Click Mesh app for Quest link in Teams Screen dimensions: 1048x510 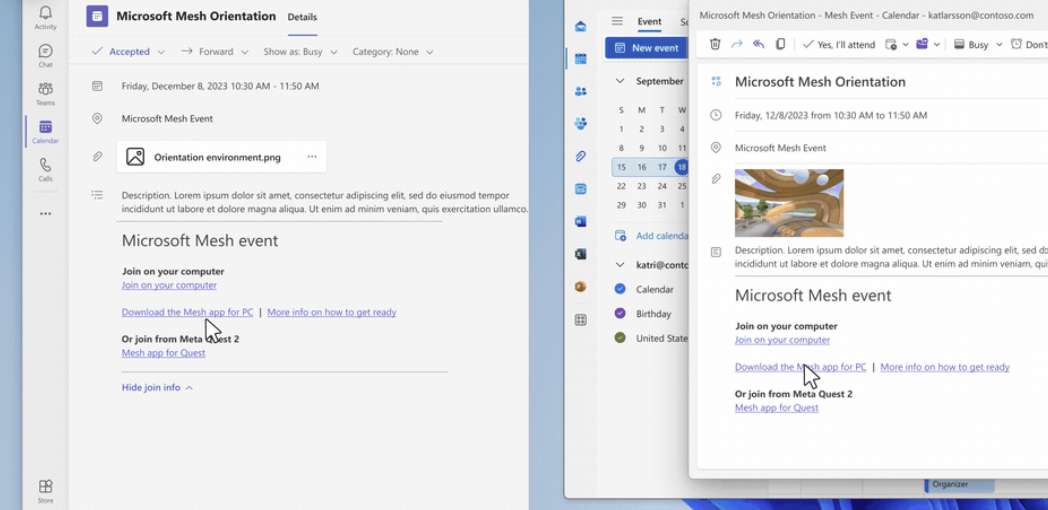[163, 353]
